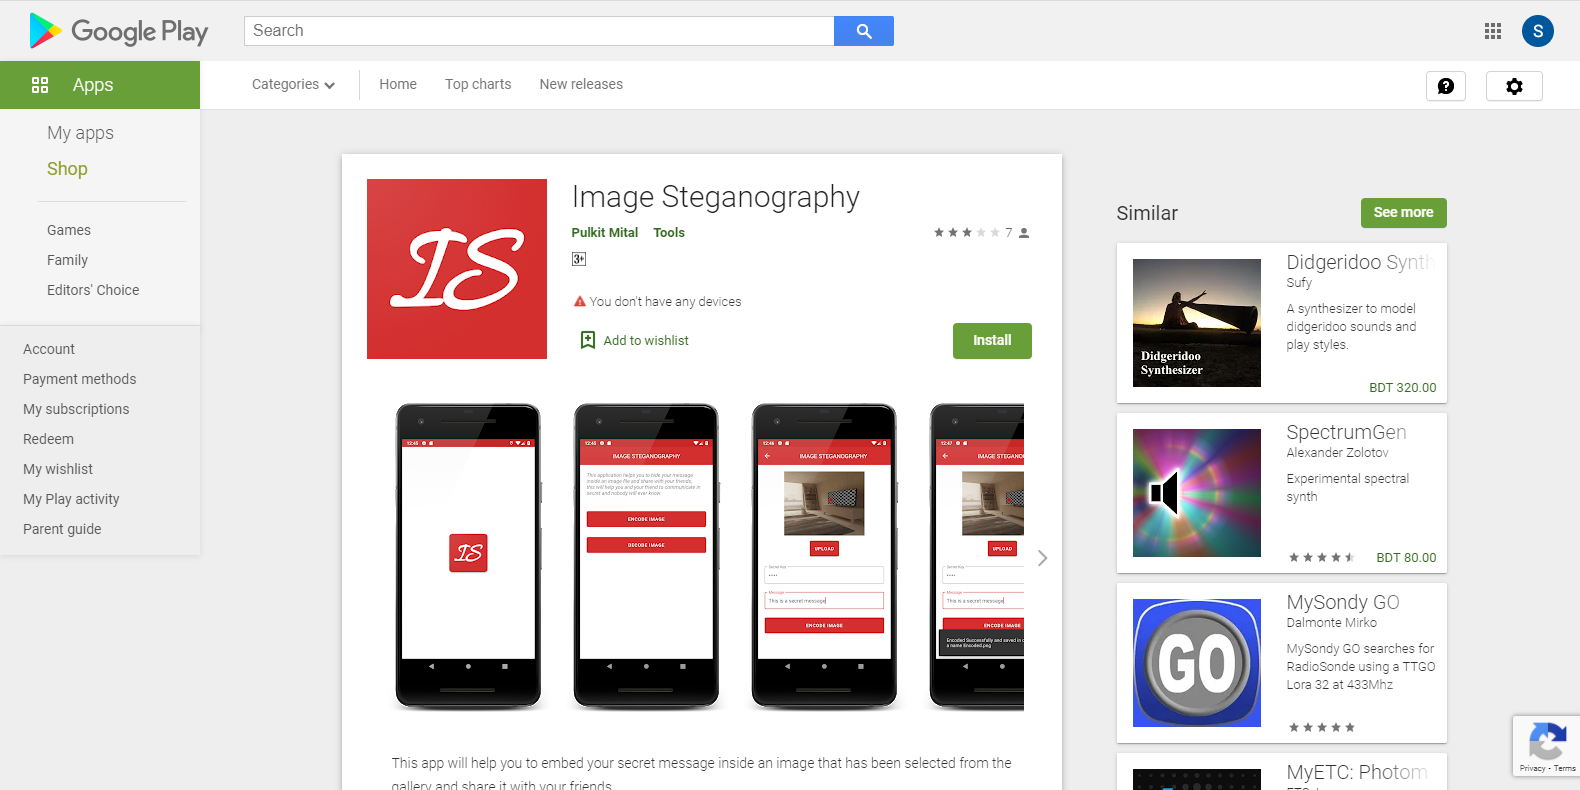Image resolution: width=1580 pixels, height=790 pixels.
Task: Click the wishlist bookmark icon
Action: (x=588, y=340)
